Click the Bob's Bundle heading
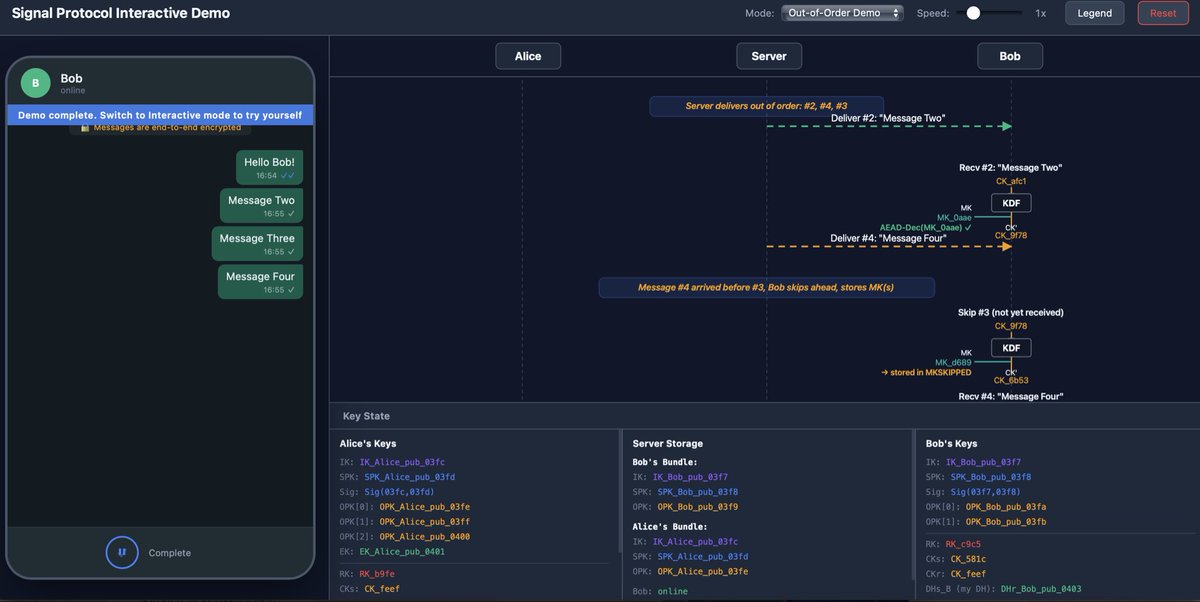 point(665,462)
